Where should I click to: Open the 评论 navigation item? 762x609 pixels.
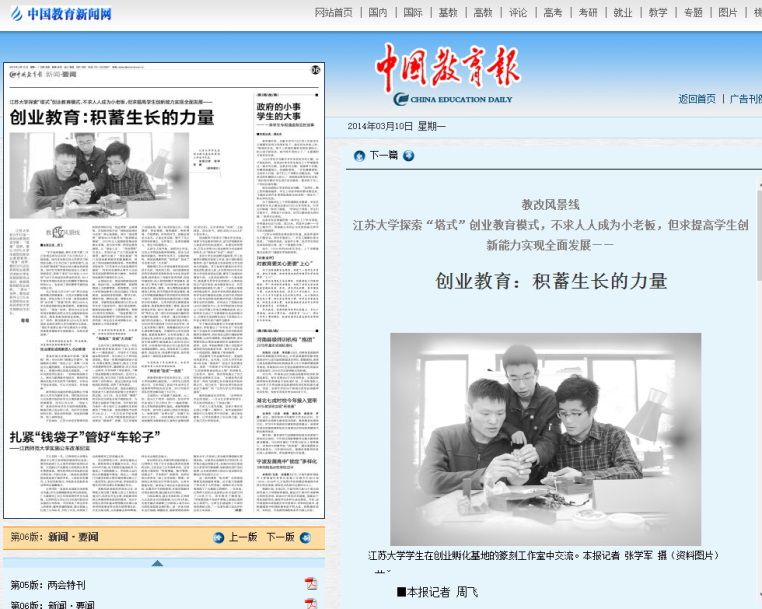[517, 13]
